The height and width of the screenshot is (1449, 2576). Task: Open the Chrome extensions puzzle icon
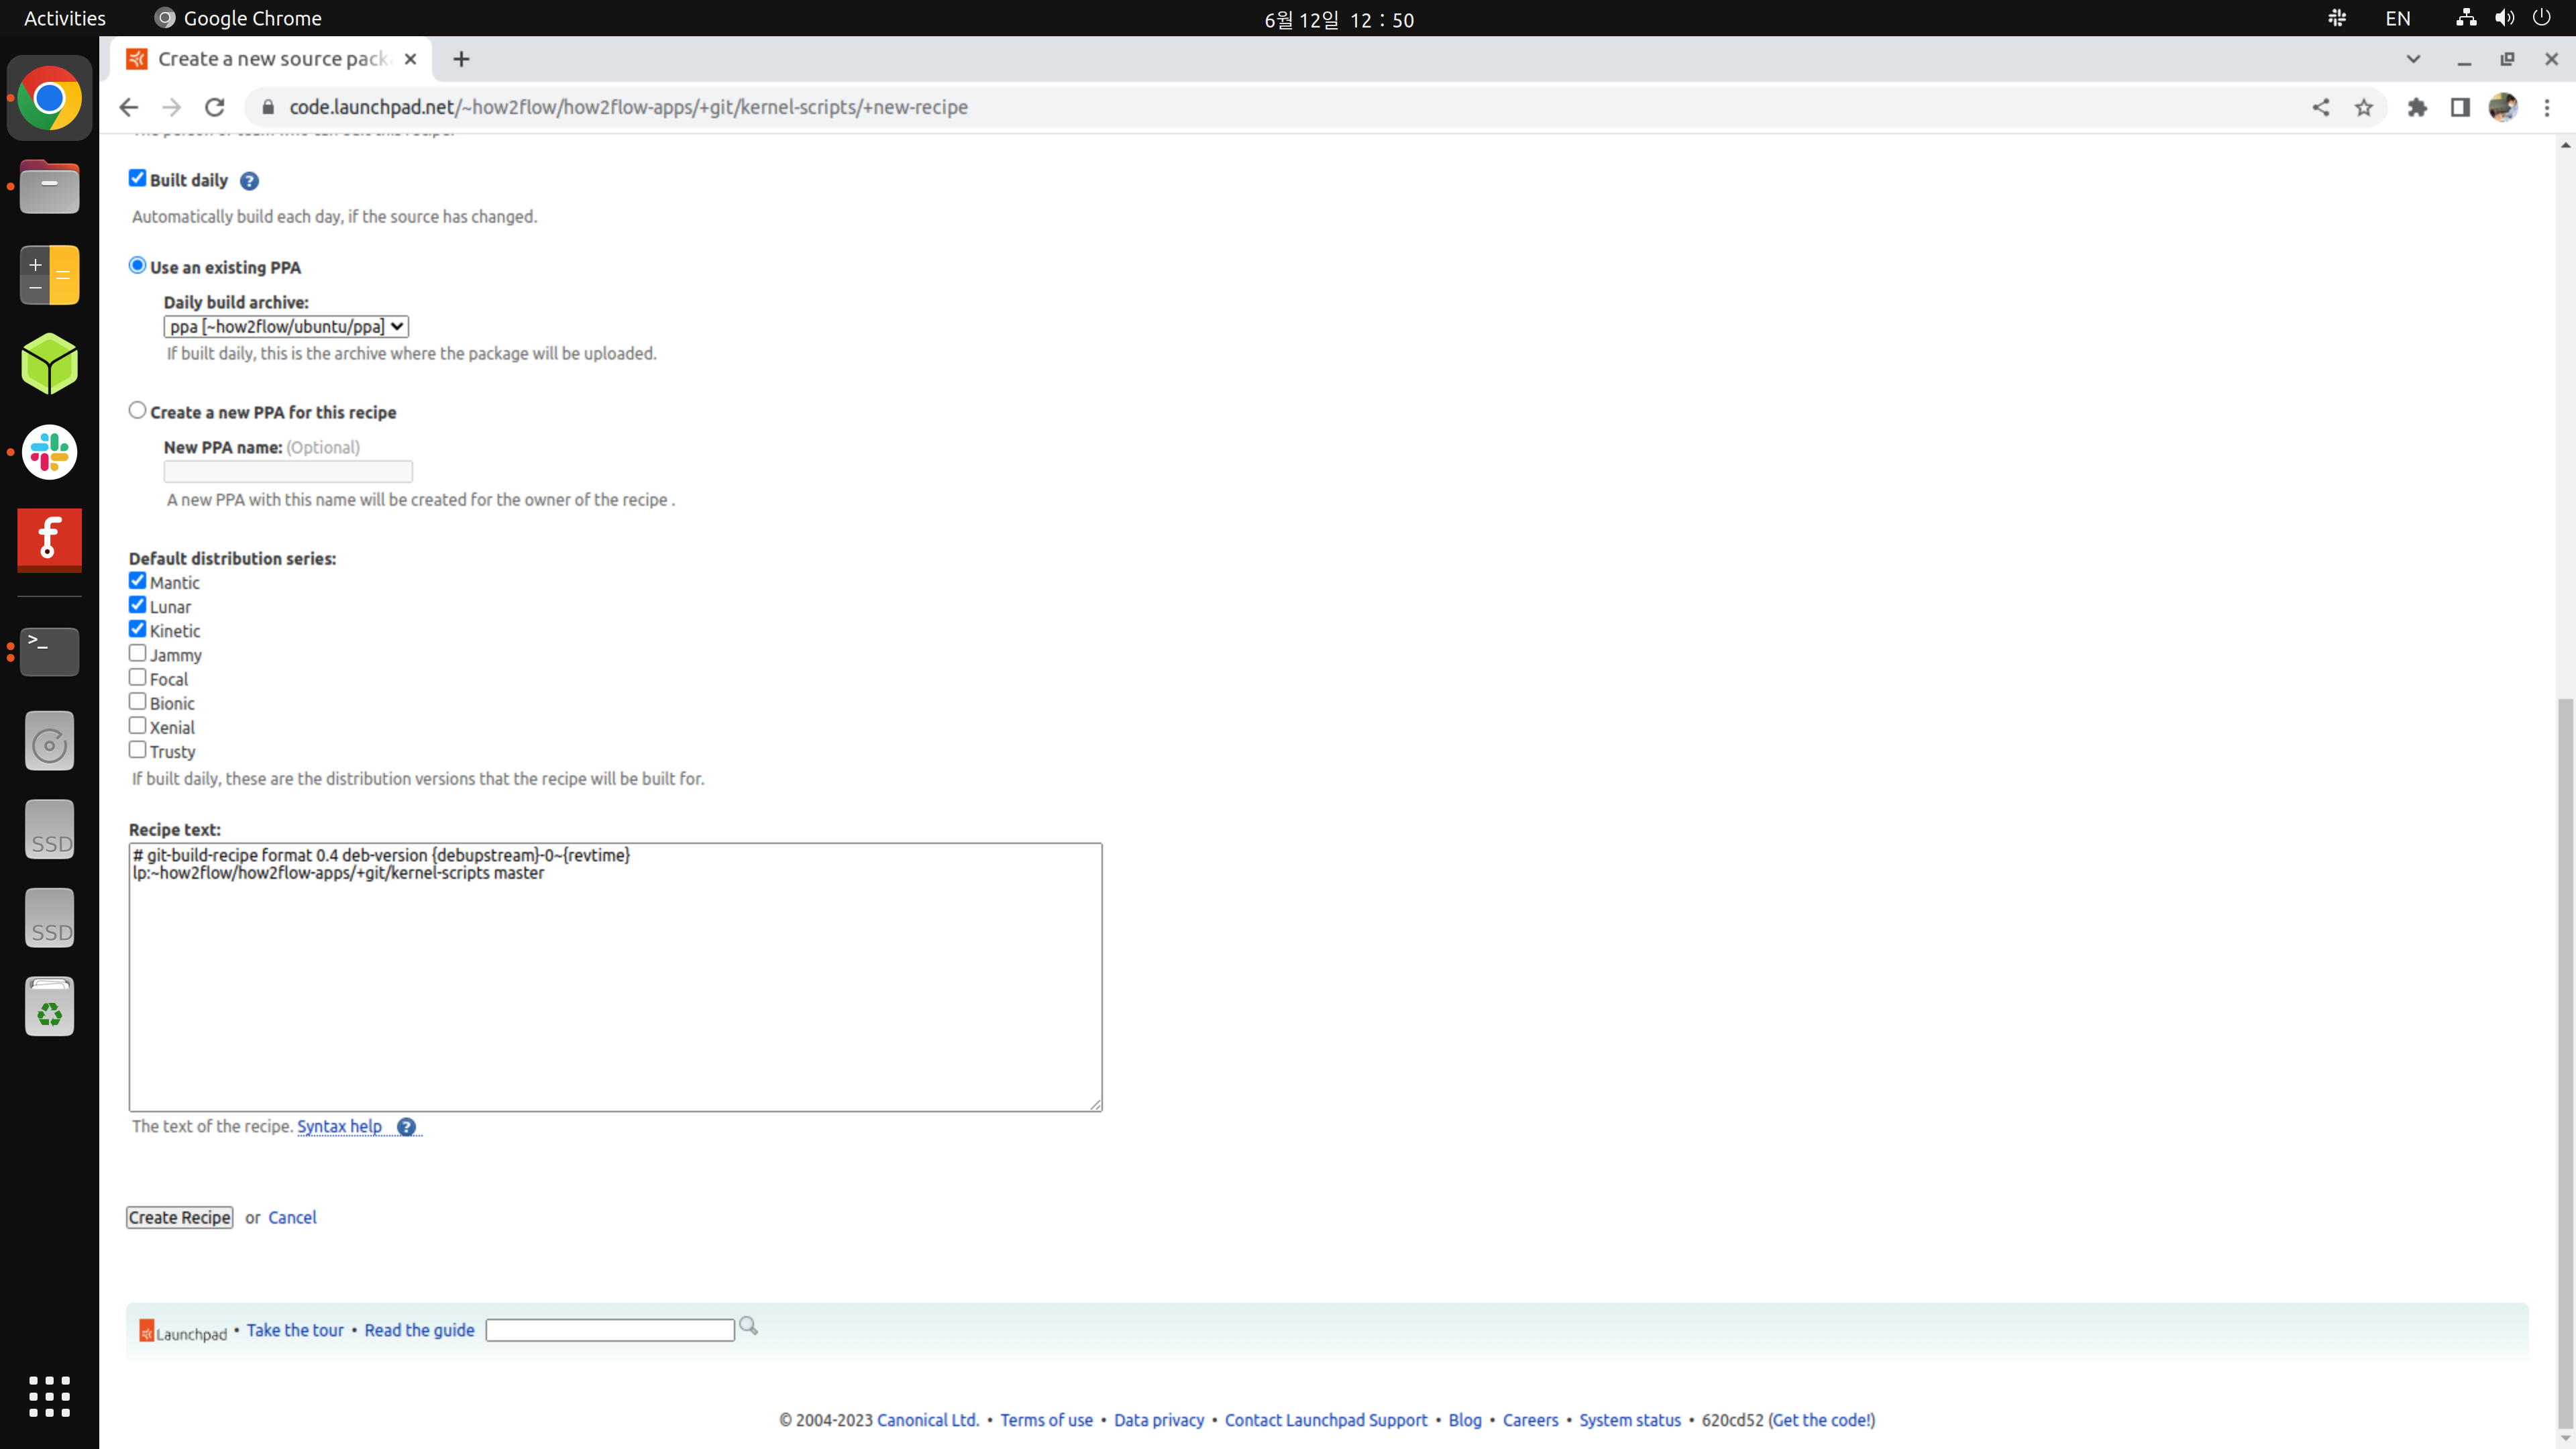2417,108
